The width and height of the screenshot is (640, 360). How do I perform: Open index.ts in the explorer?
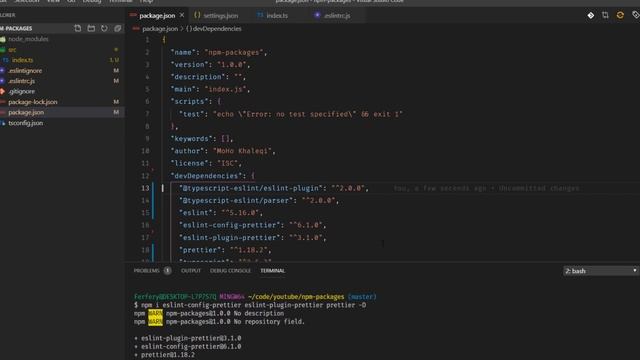tap(22, 60)
